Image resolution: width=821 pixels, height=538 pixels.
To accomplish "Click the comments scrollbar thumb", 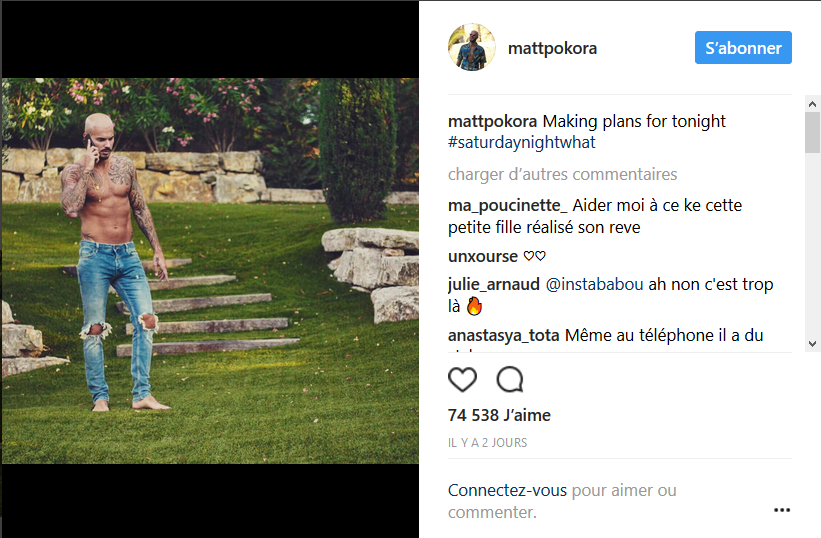I will click(x=812, y=132).
